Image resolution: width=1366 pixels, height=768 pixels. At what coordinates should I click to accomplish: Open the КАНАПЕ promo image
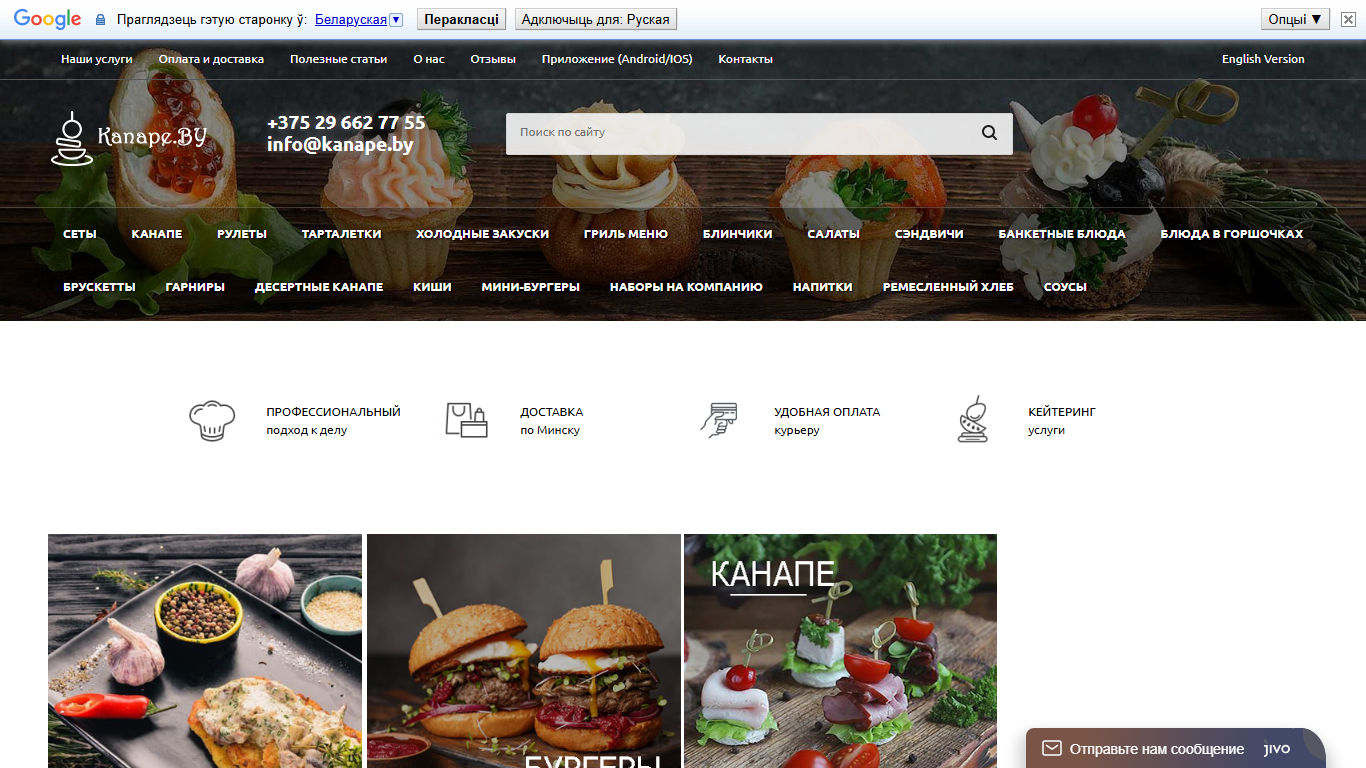pos(840,651)
